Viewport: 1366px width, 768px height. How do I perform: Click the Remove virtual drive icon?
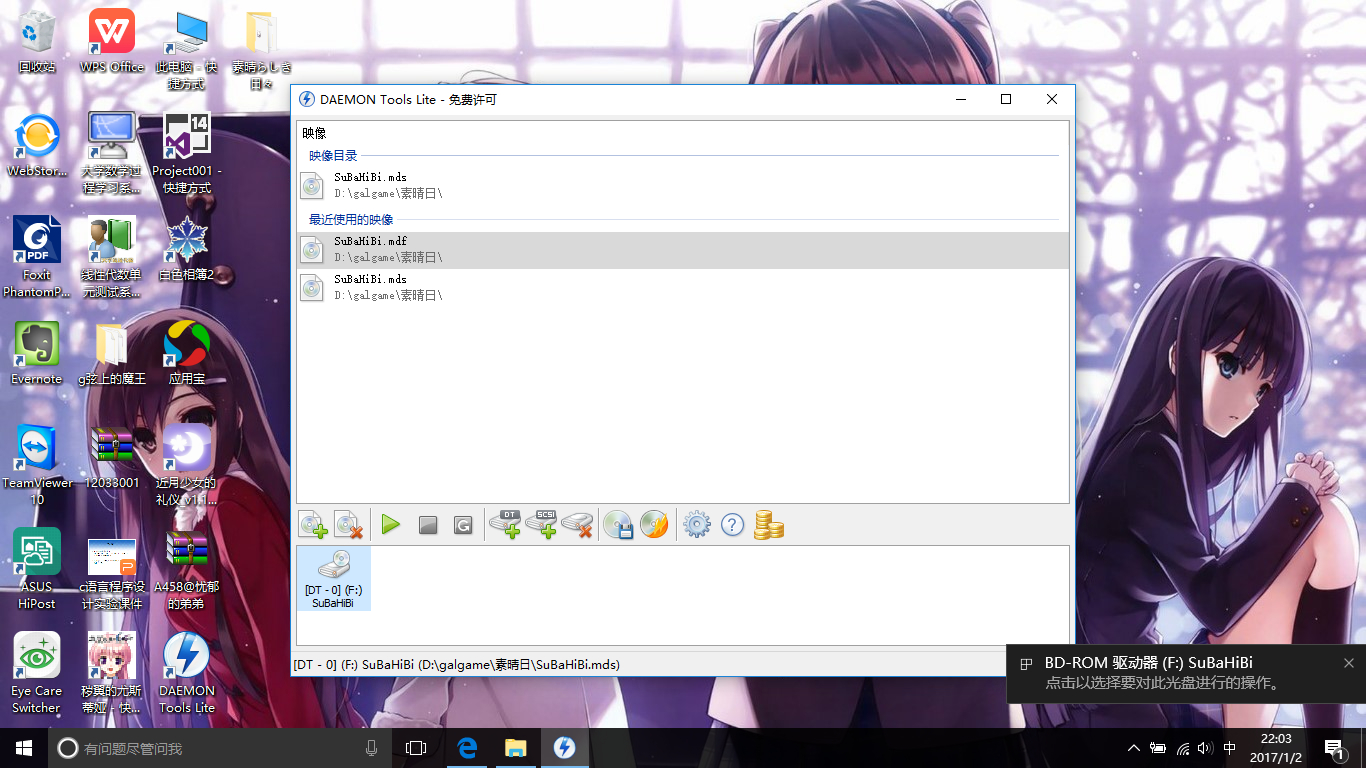point(577,524)
